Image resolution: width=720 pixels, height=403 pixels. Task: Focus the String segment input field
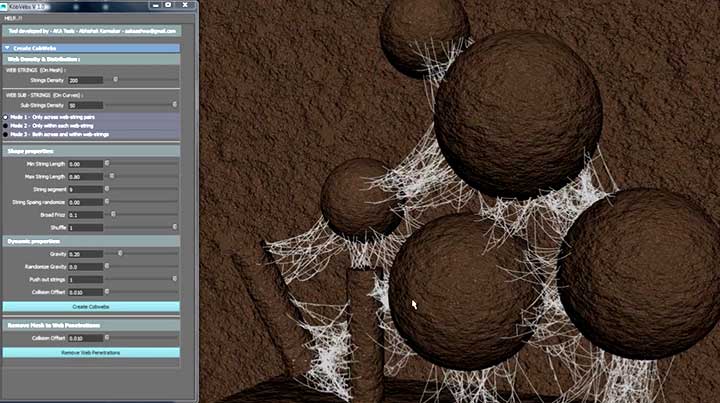pyautogui.click(x=85, y=189)
